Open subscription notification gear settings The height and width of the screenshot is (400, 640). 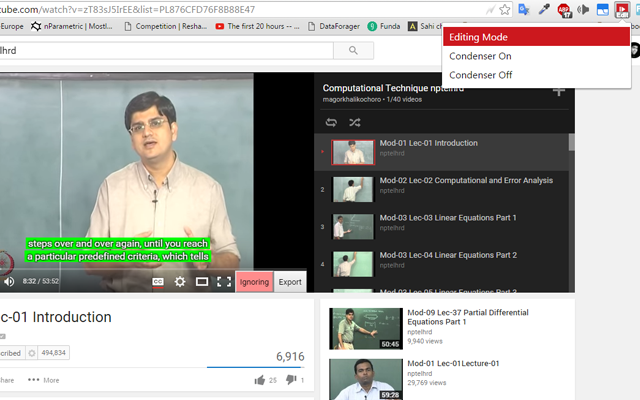31,353
